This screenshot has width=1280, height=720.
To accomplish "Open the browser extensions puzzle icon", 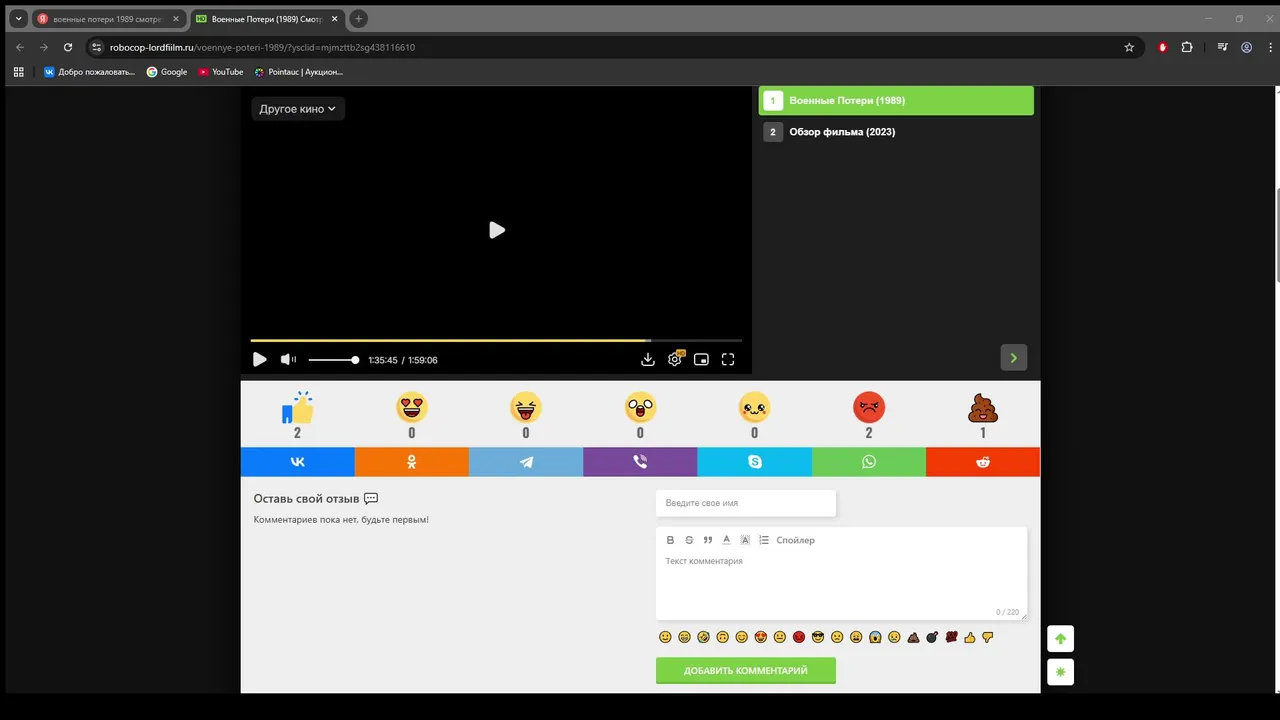I will tap(1187, 47).
